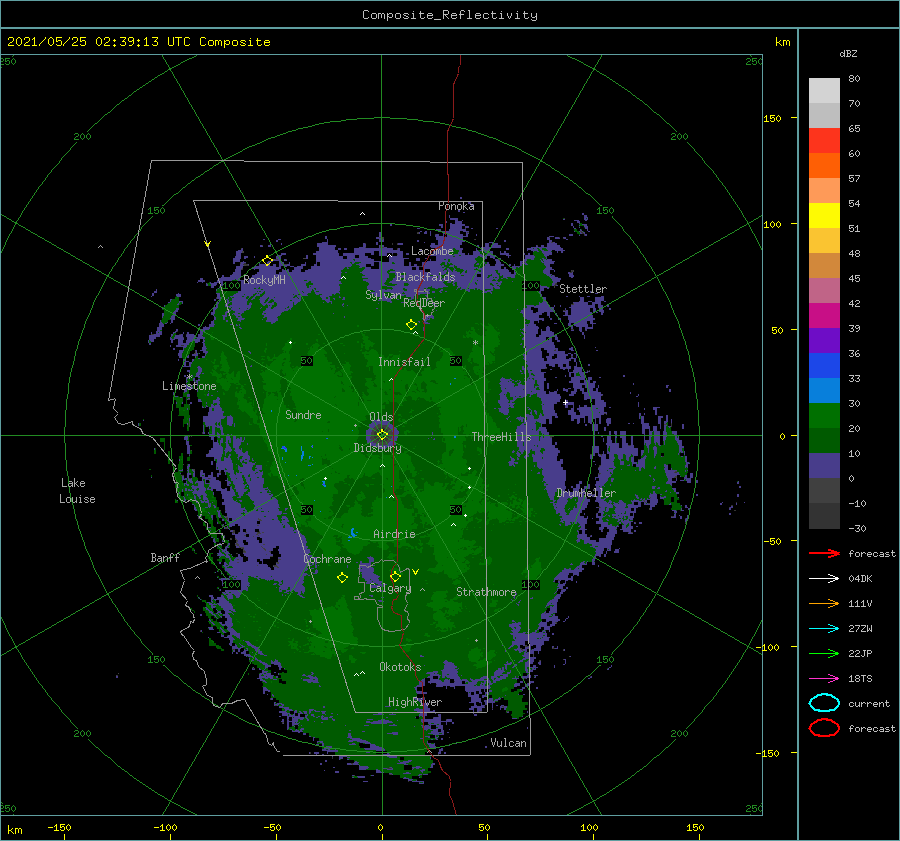Click the Sylvan label
Viewport: 900px width, 841px height.
click(383, 295)
